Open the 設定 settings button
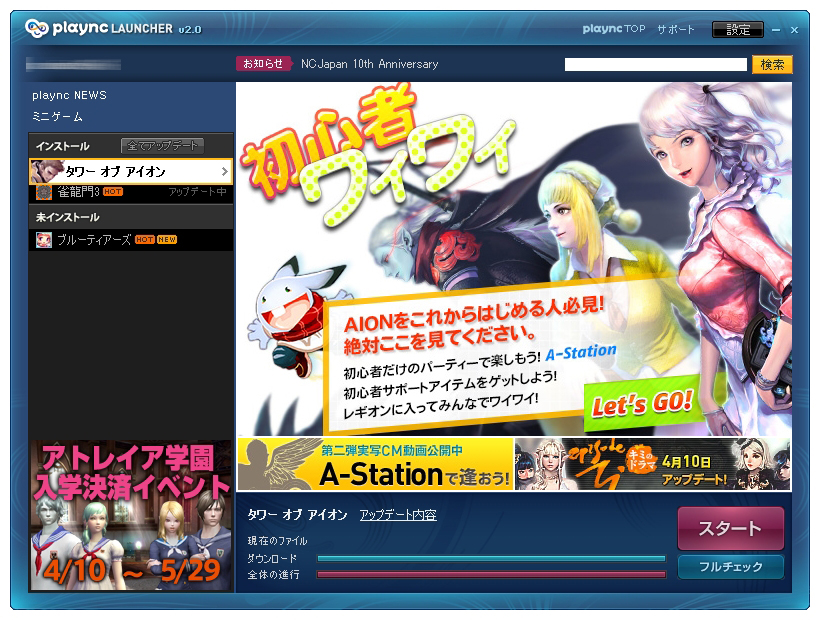 [738, 29]
